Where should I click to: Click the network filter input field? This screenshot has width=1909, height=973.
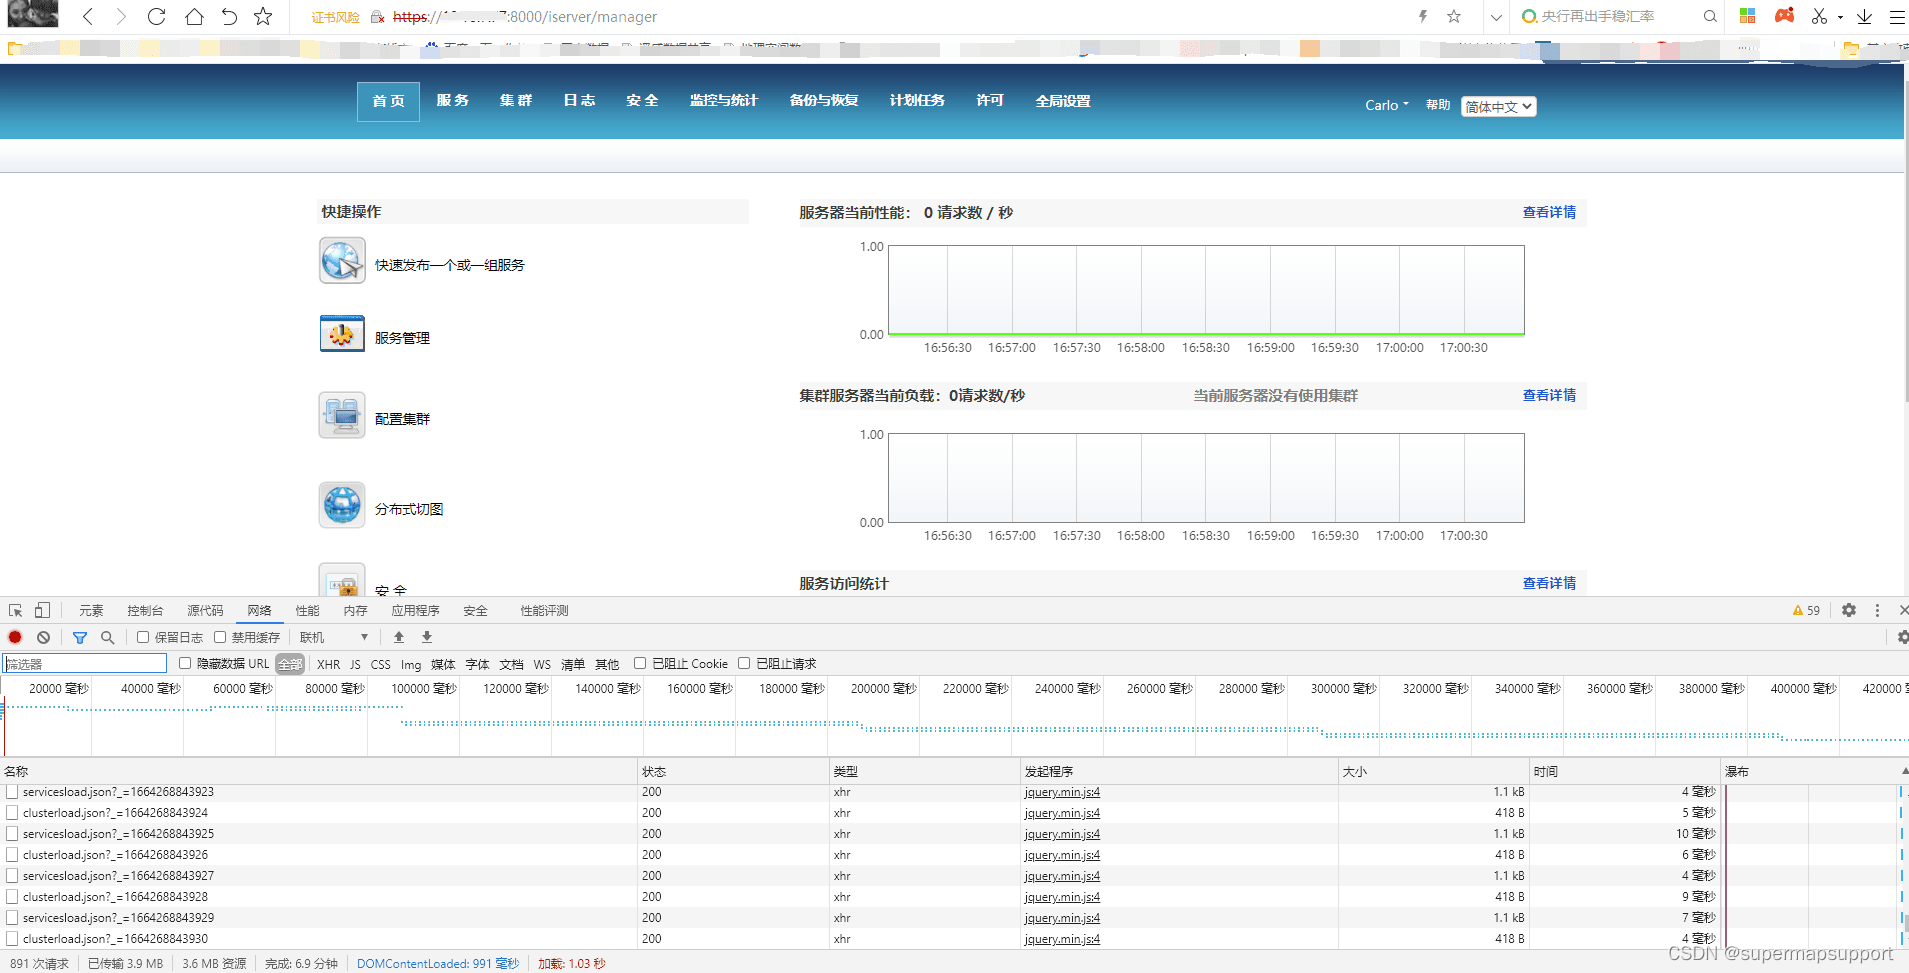85,664
